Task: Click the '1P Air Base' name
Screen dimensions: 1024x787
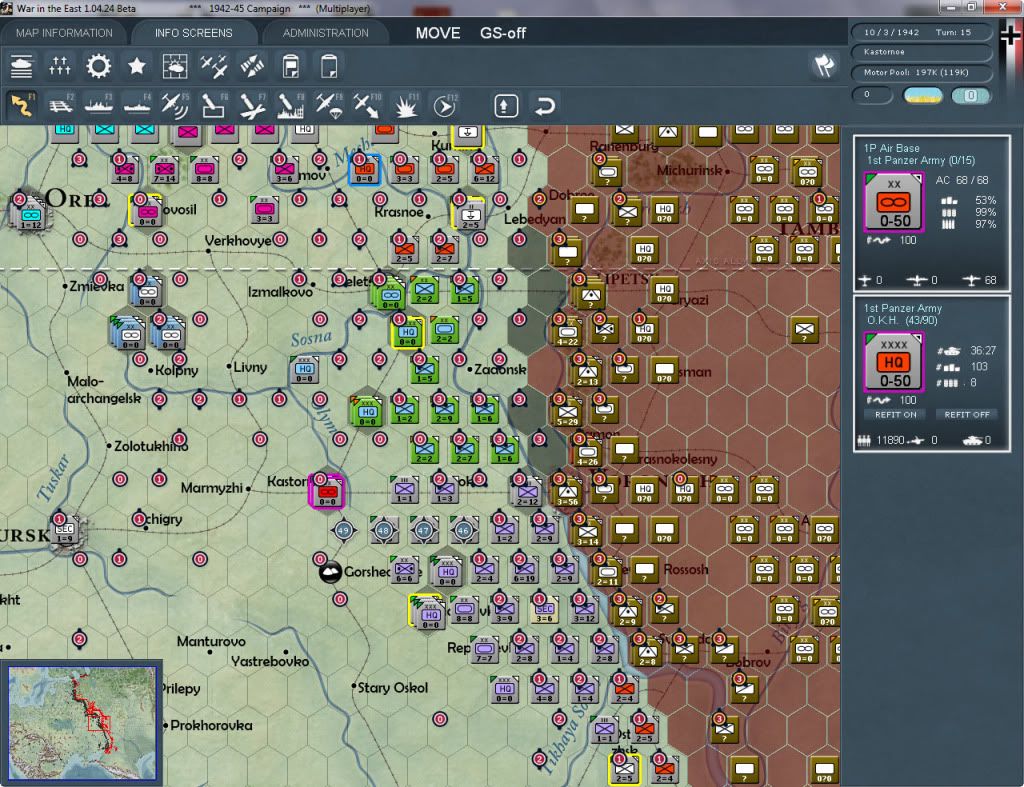Action: (891, 148)
